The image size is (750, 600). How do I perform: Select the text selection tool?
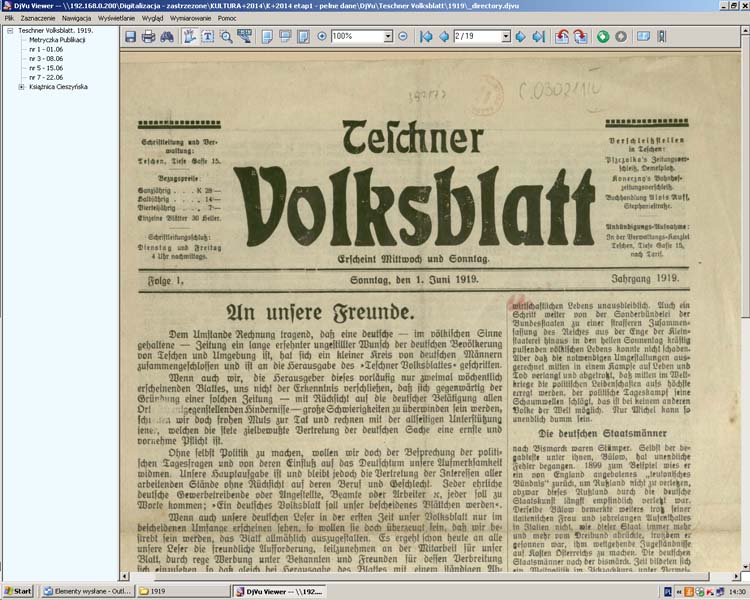(208, 36)
